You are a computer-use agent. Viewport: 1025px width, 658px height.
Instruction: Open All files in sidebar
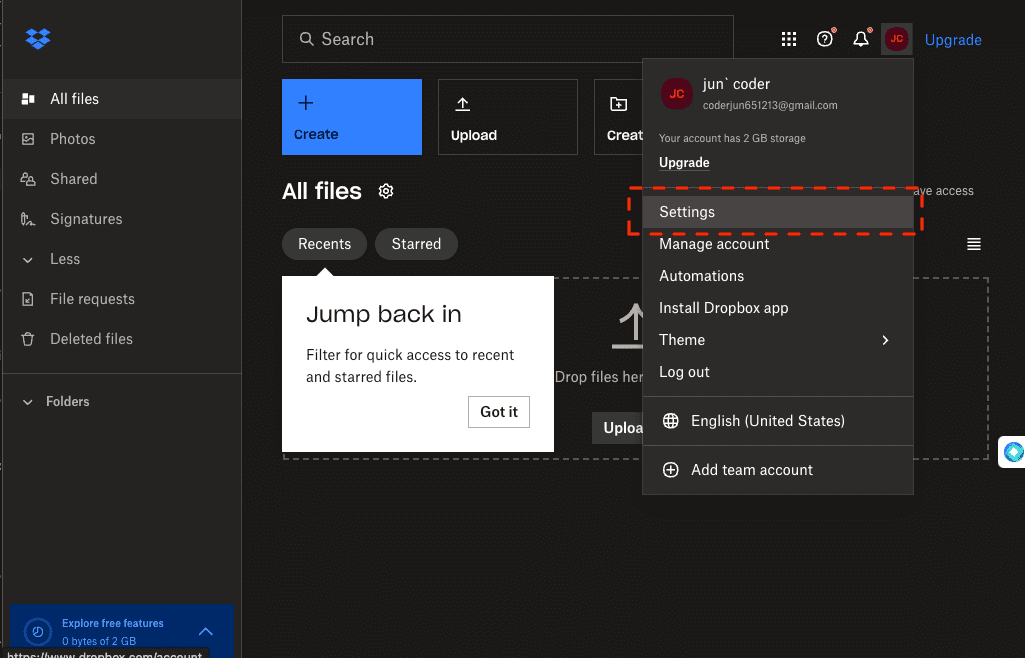[122, 99]
